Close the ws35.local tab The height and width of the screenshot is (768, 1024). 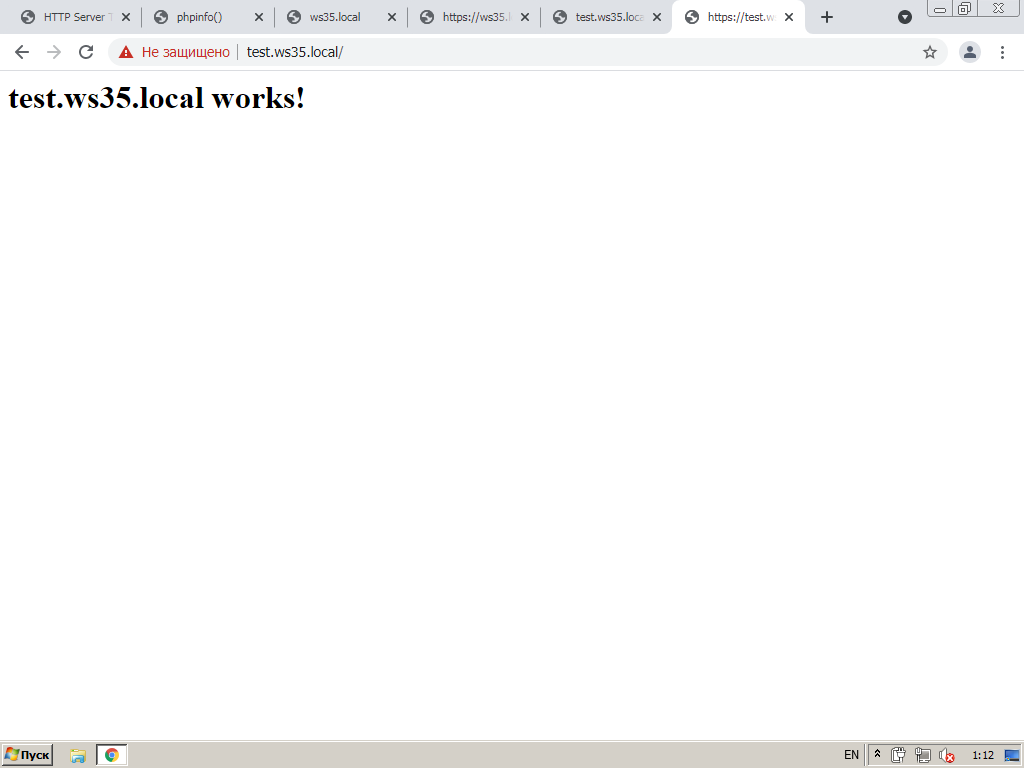tap(392, 17)
